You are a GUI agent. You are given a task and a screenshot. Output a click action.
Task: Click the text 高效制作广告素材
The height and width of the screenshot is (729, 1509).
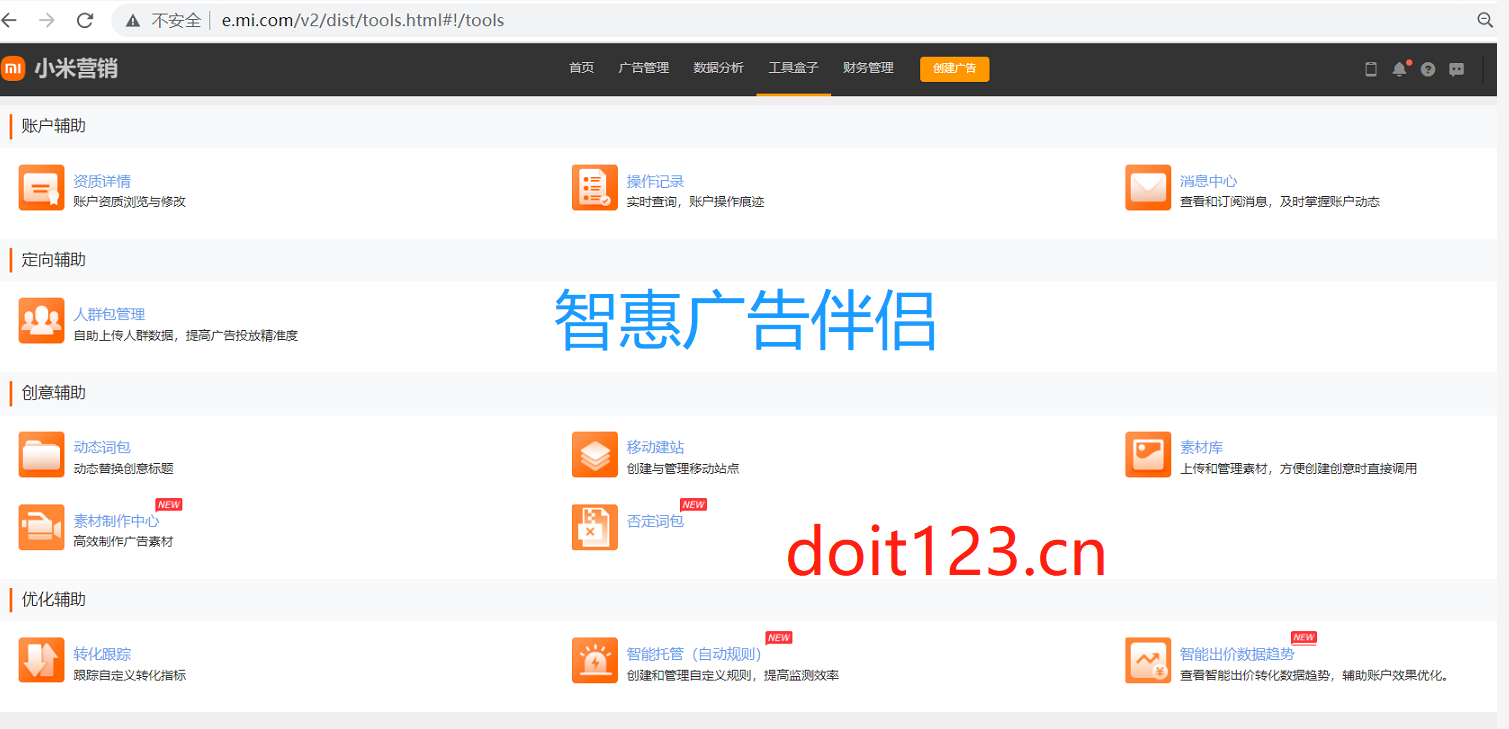point(123,542)
